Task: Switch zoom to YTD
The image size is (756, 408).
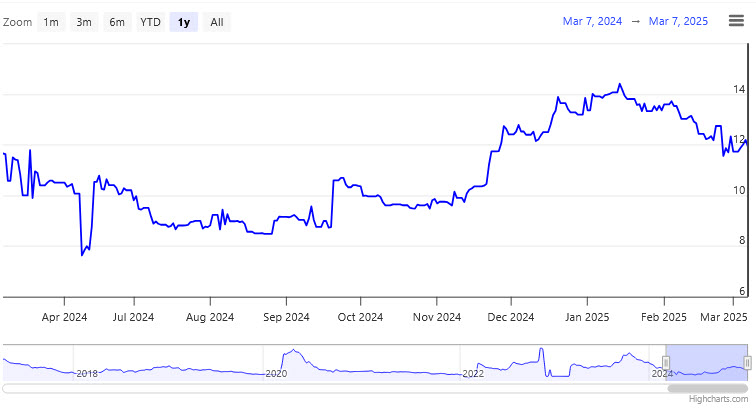Action: coord(150,22)
